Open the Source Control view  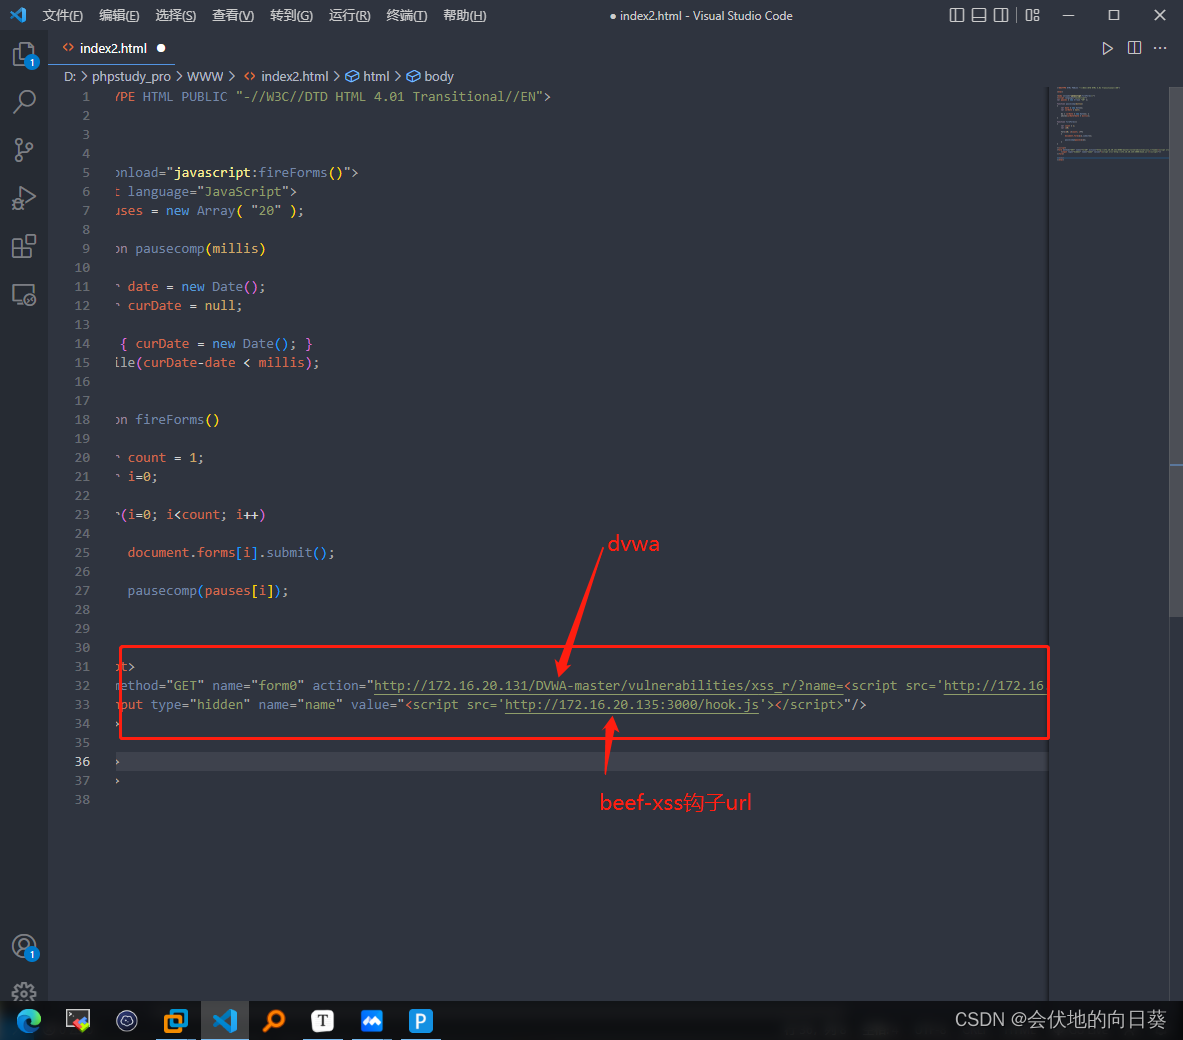point(24,149)
